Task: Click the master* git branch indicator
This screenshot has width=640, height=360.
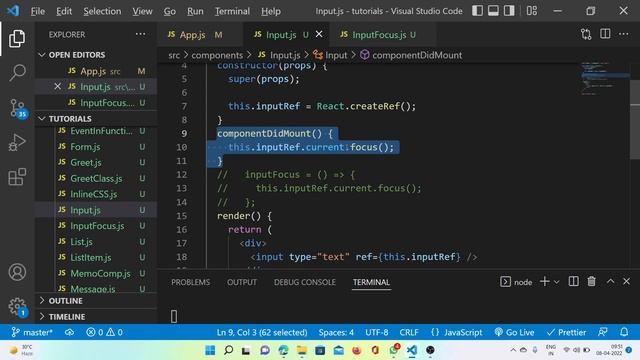Action: coord(32,332)
